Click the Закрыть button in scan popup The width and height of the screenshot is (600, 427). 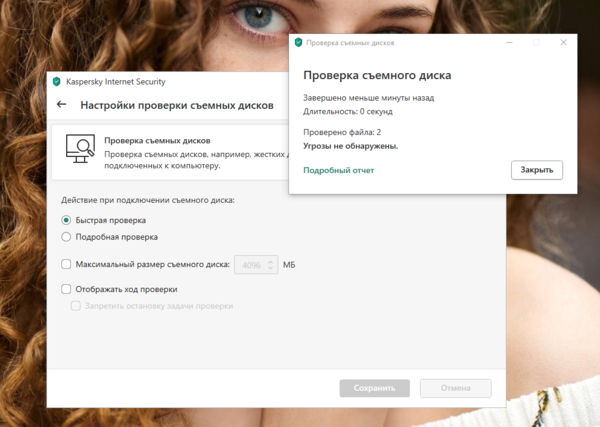coord(537,170)
